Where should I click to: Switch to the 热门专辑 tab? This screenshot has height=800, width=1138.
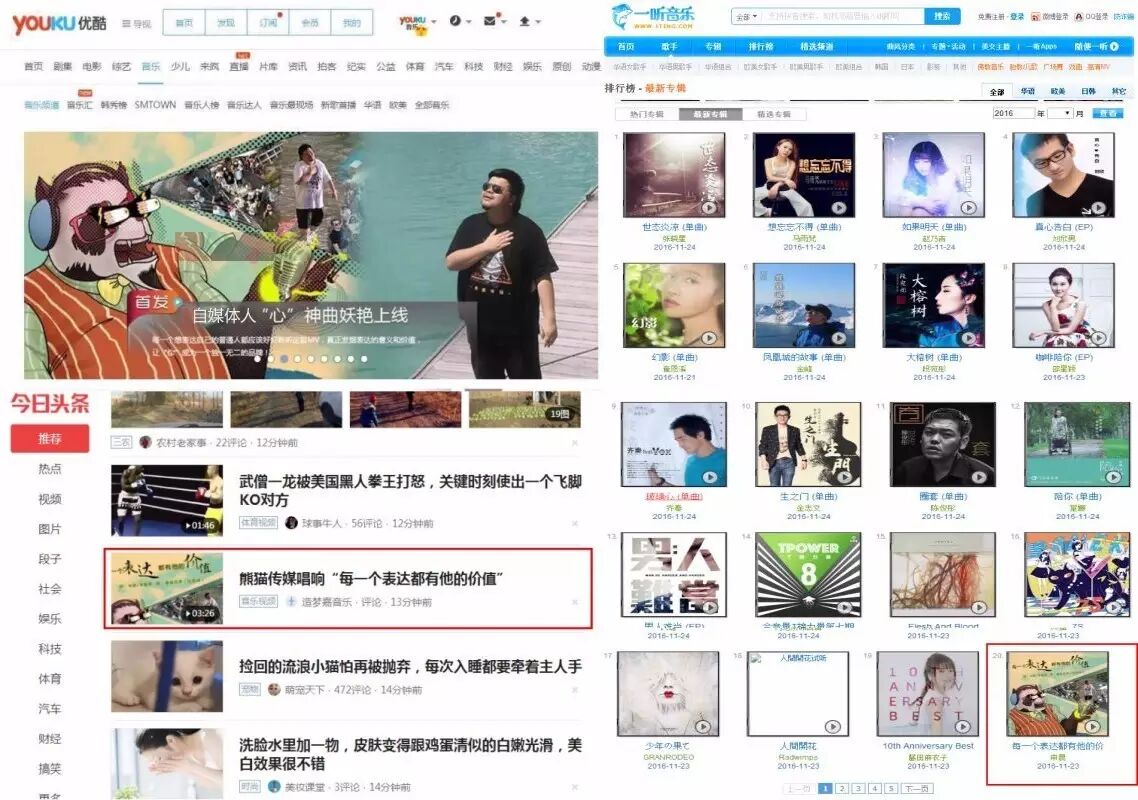646,114
